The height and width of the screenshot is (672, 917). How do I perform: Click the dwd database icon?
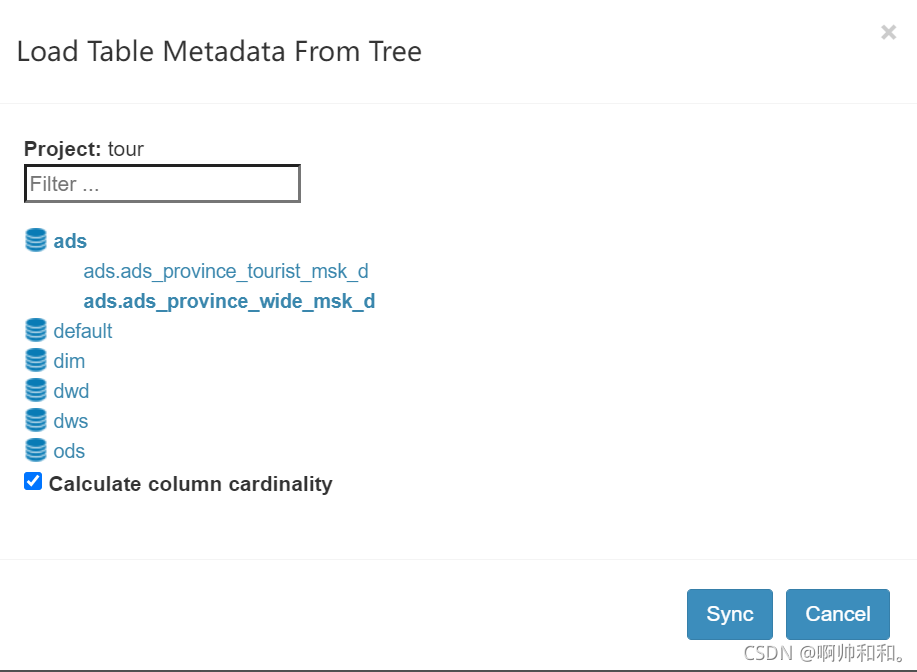pos(36,391)
